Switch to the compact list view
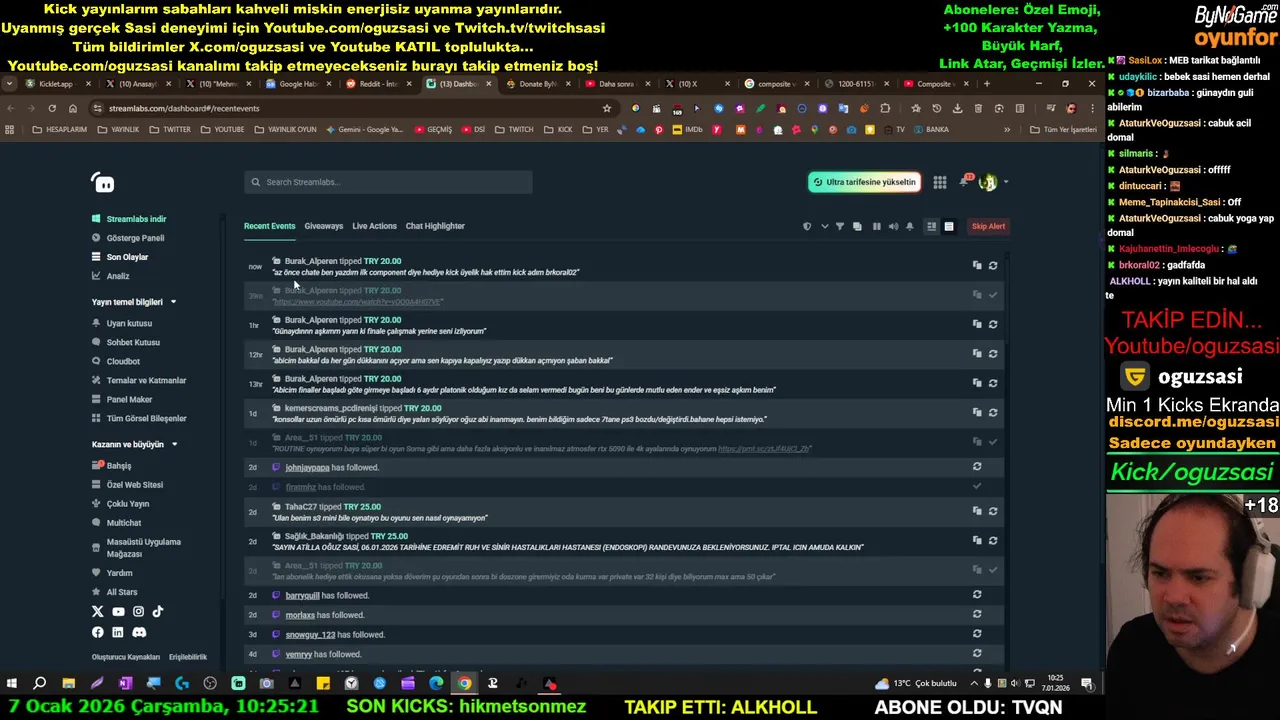This screenshot has height=720, width=1280. coord(949,226)
